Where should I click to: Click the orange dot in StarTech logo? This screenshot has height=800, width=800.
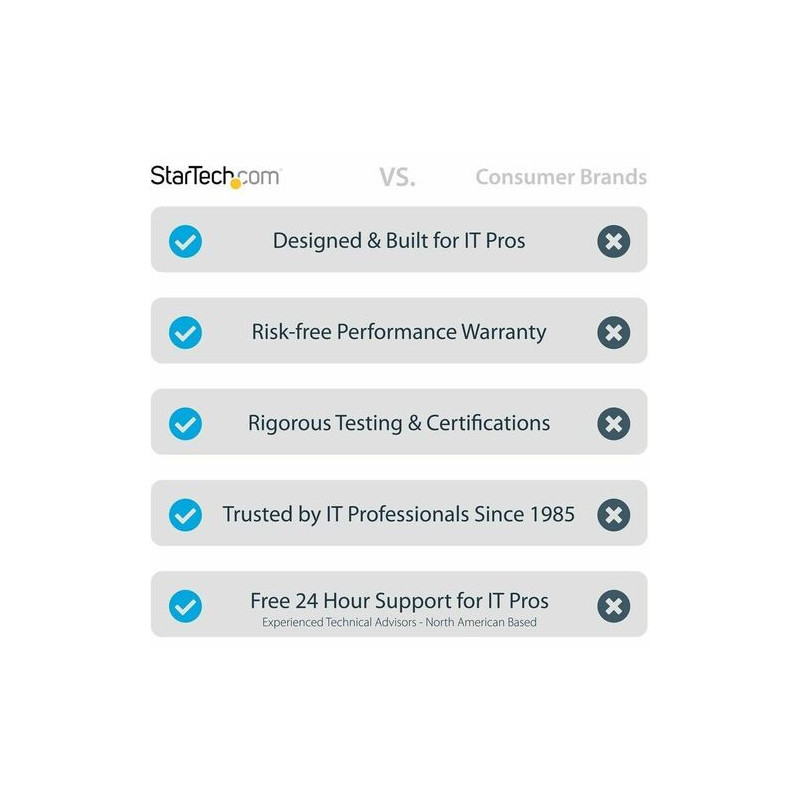236,184
